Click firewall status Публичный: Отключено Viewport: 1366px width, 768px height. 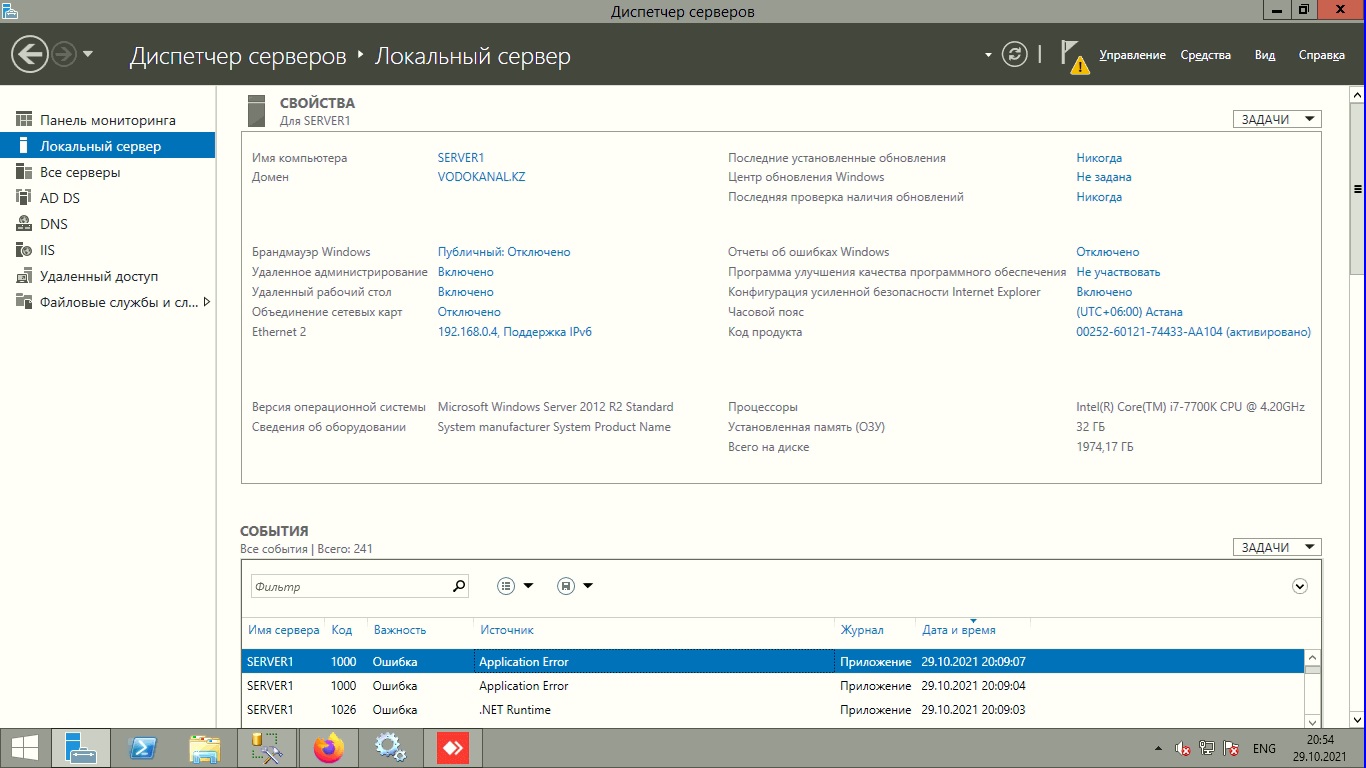(504, 252)
